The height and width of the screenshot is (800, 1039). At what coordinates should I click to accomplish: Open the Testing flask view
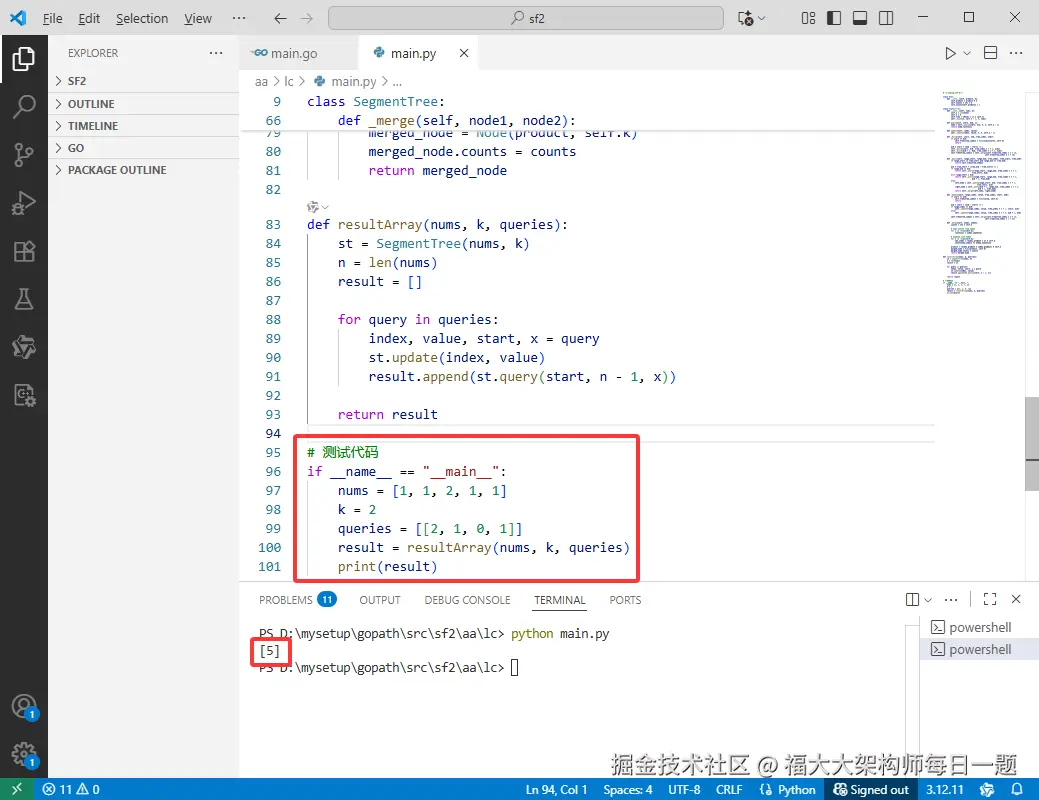pos(24,299)
